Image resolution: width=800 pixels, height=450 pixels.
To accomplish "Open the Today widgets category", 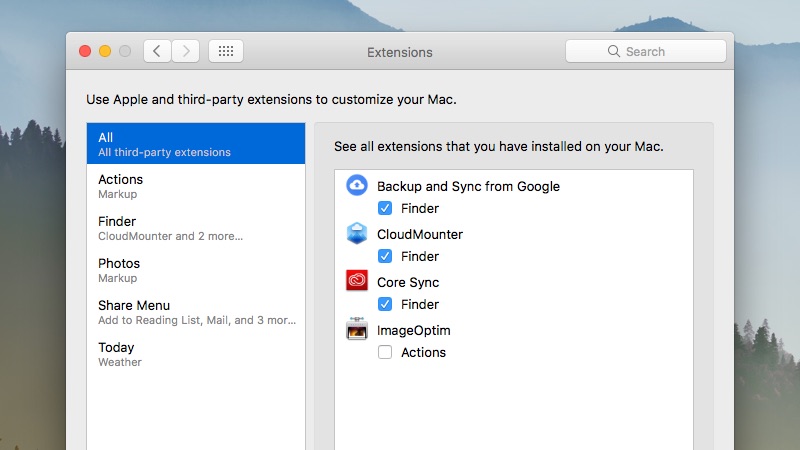I will pos(196,354).
